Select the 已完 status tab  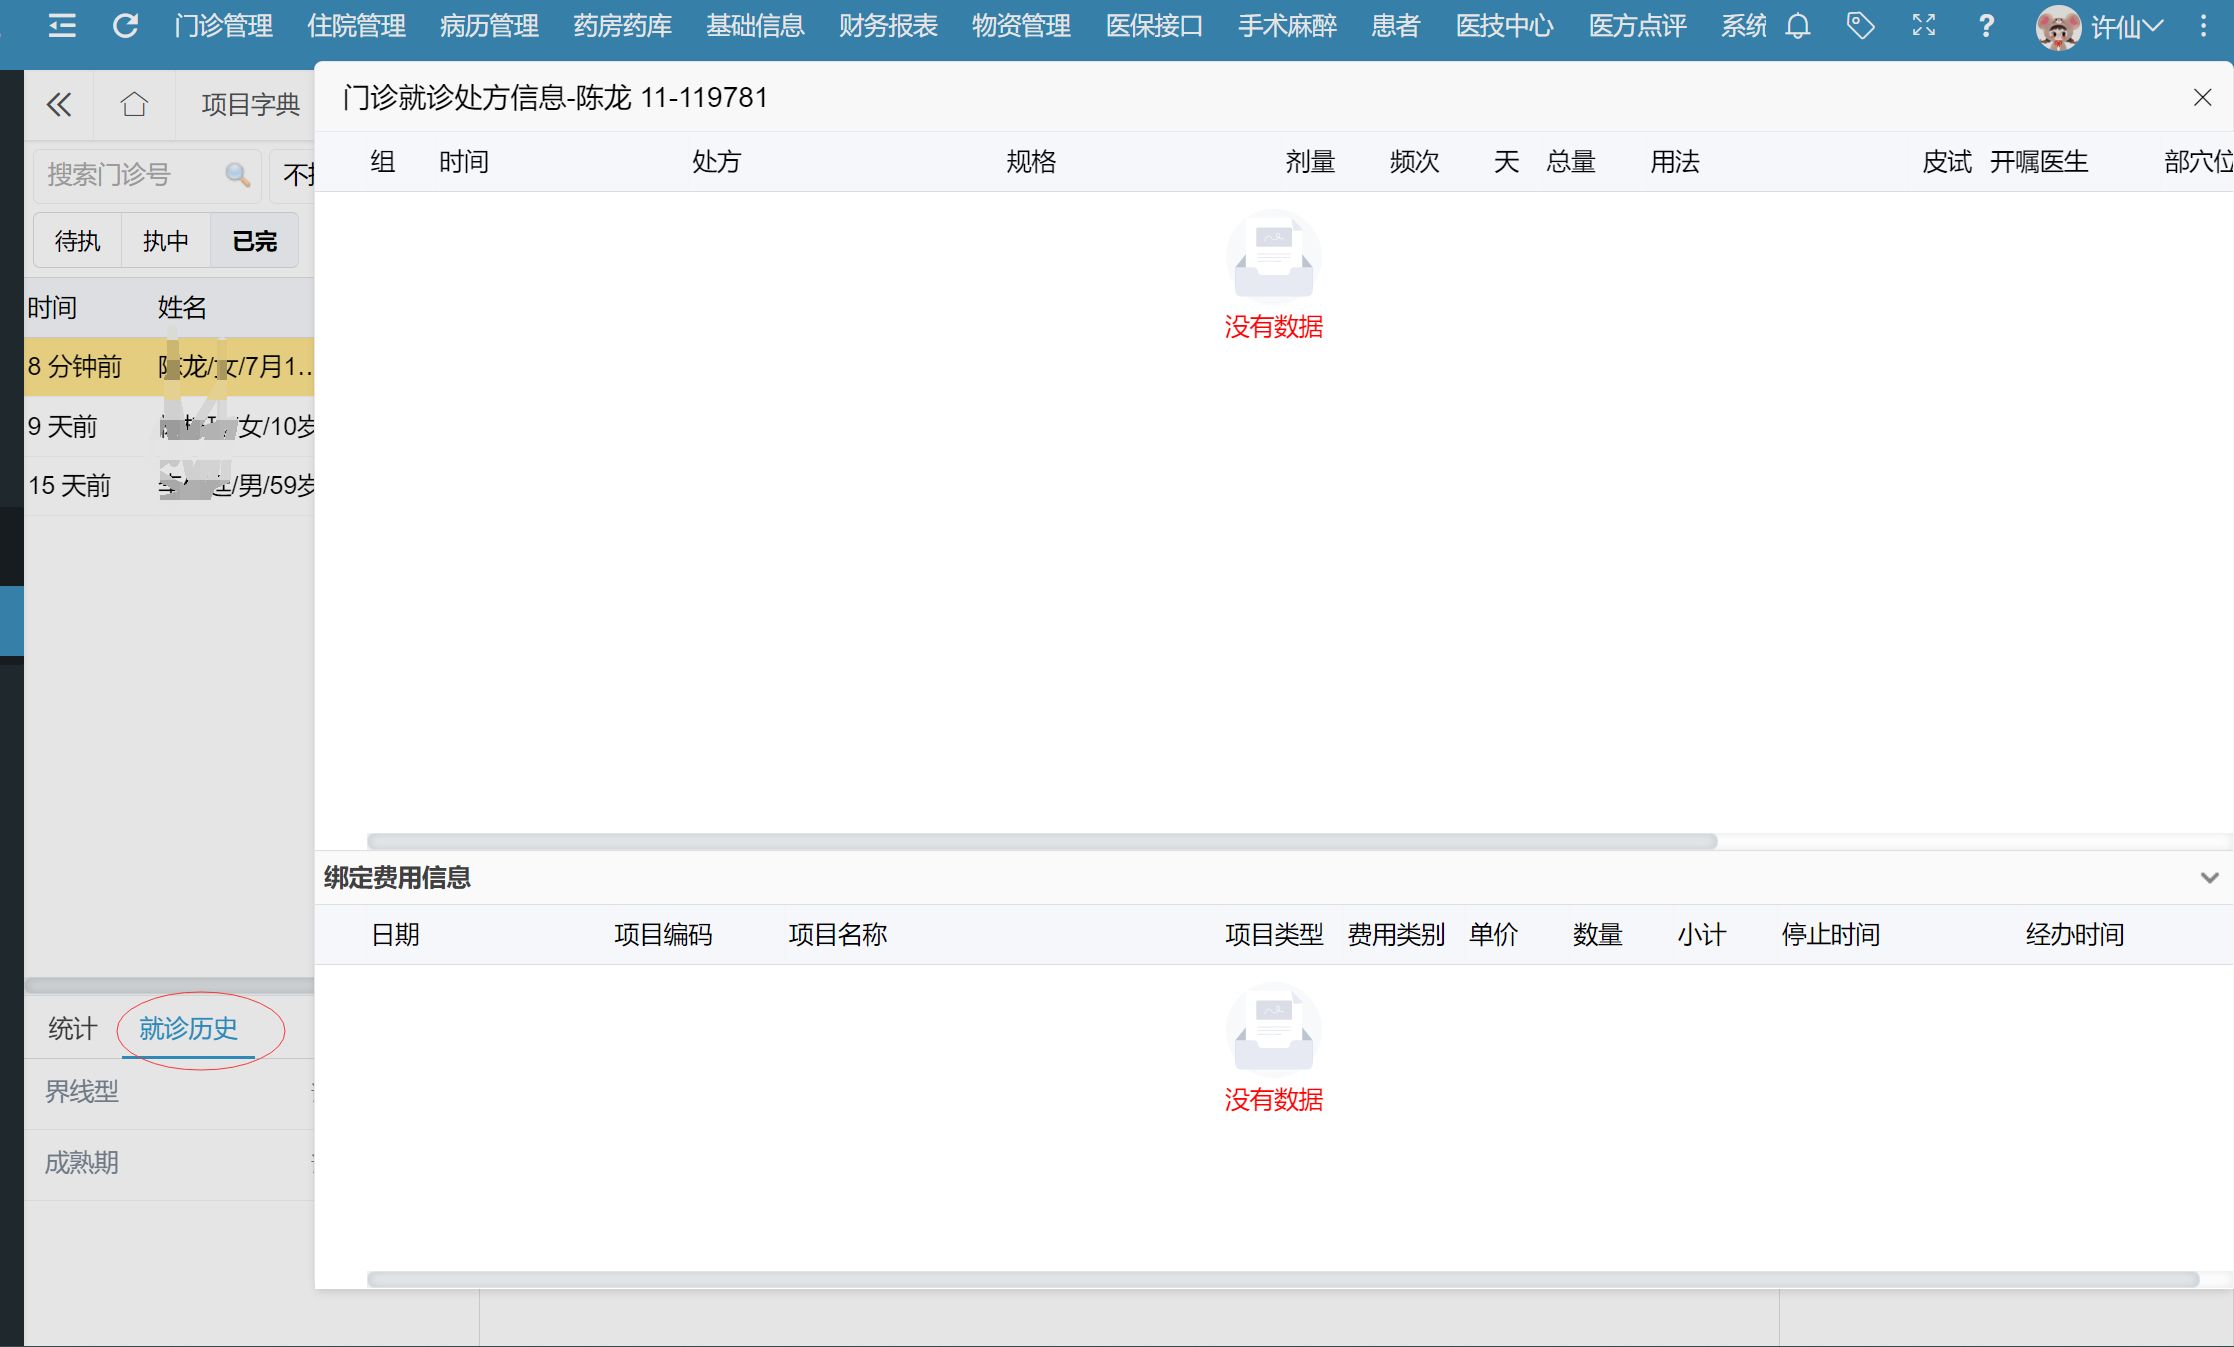point(254,240)
